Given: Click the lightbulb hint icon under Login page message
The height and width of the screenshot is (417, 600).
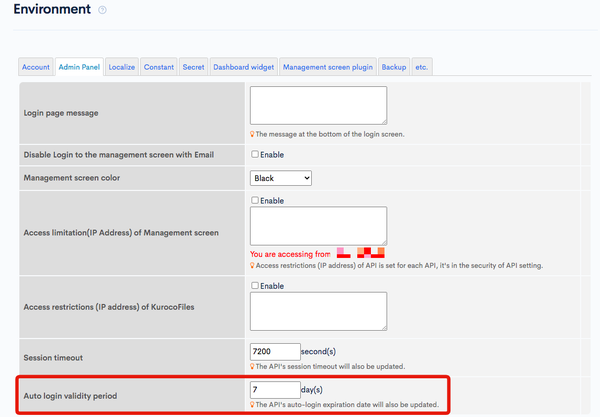Looking at the screenshot, I should (x=252, y=134).
